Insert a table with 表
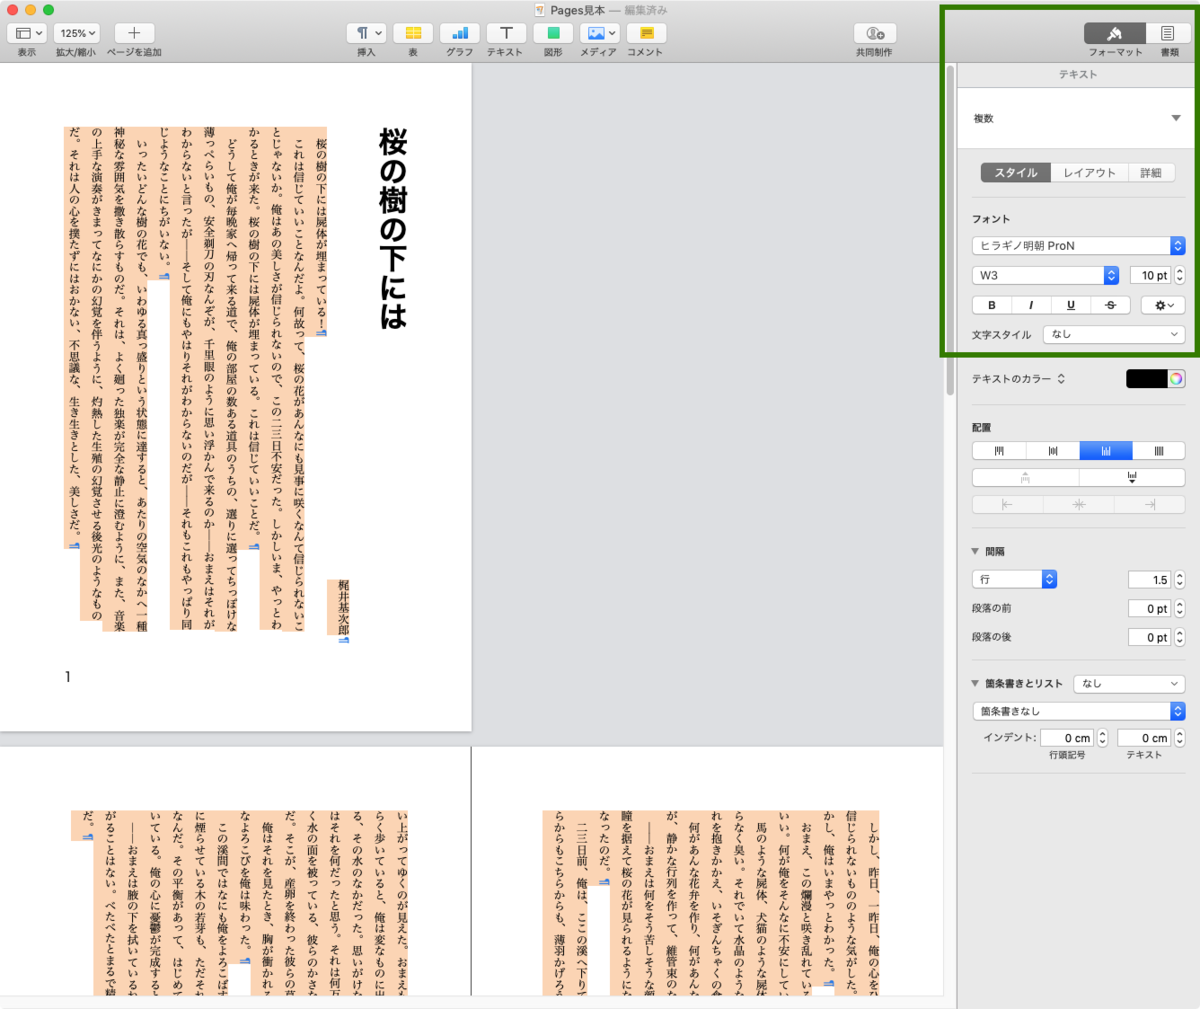 point(413,33)
